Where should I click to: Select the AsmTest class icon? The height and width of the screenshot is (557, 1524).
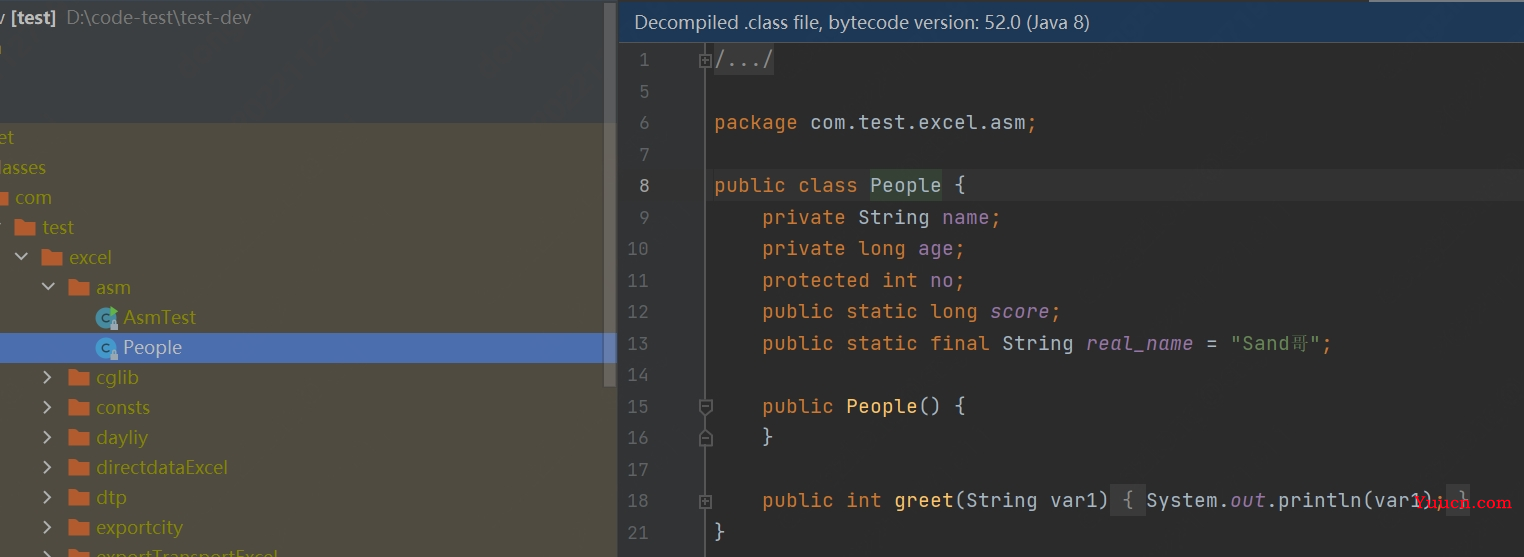[106, 318]
